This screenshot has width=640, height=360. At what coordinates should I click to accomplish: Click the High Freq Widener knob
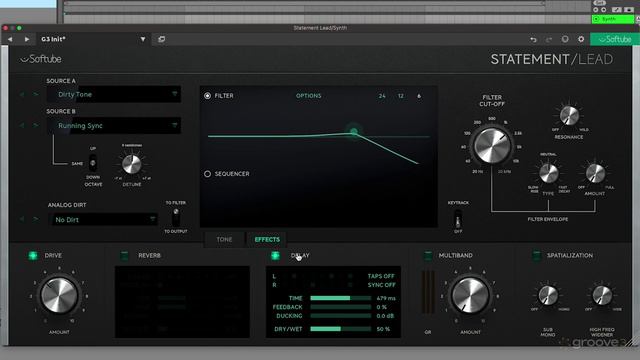[602, 296]
